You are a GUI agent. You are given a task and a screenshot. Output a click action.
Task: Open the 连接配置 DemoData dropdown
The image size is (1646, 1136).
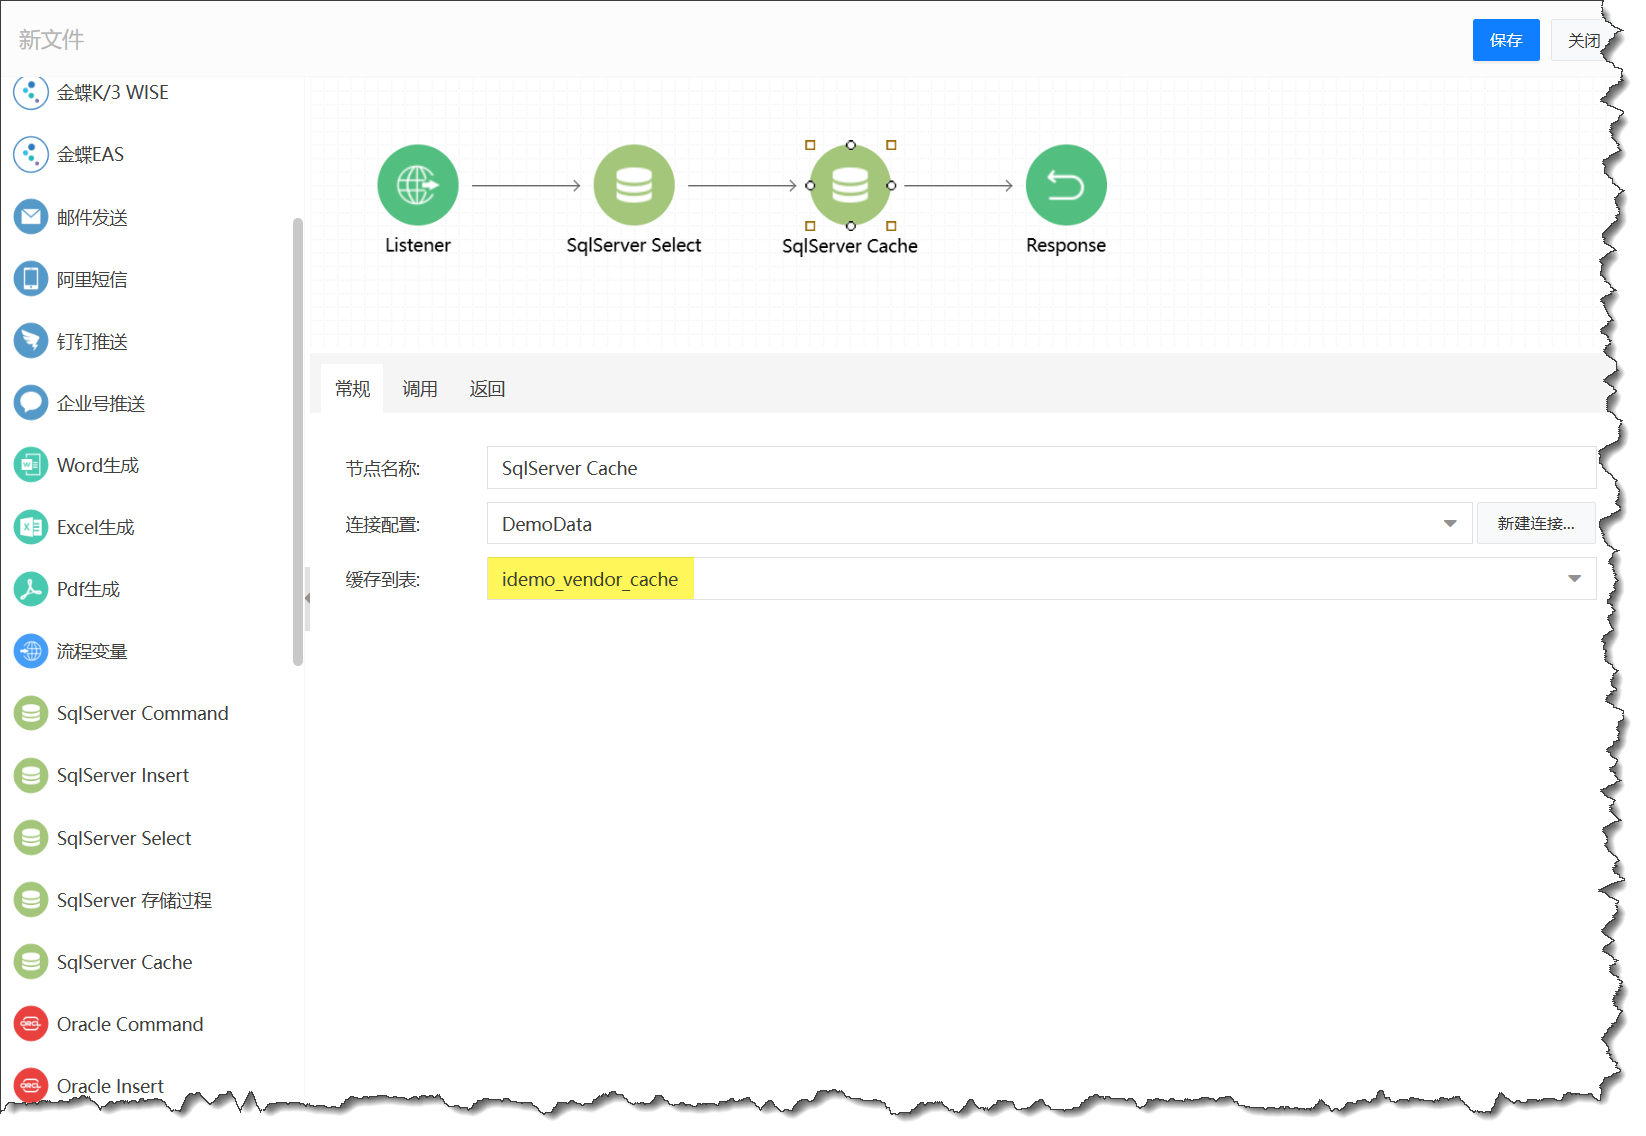pos(1449,524)
